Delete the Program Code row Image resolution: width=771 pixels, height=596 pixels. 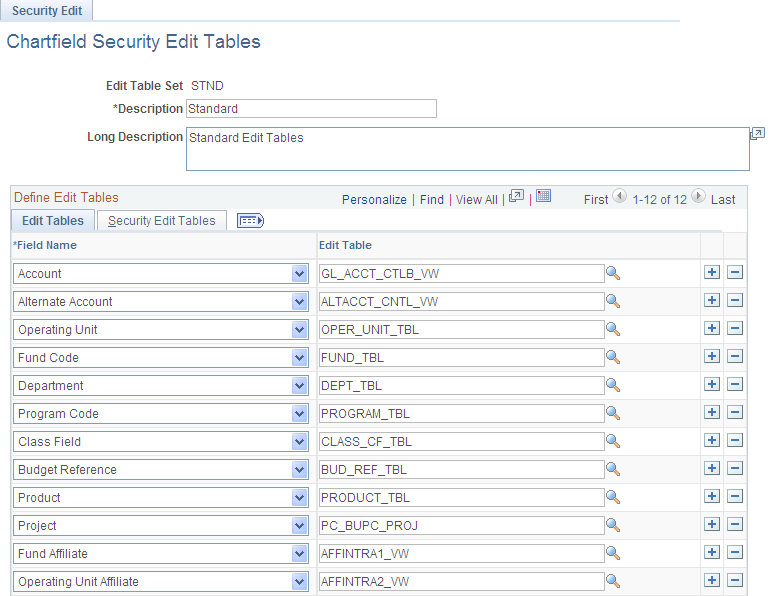pyautogui.click(x=735, y=412)
